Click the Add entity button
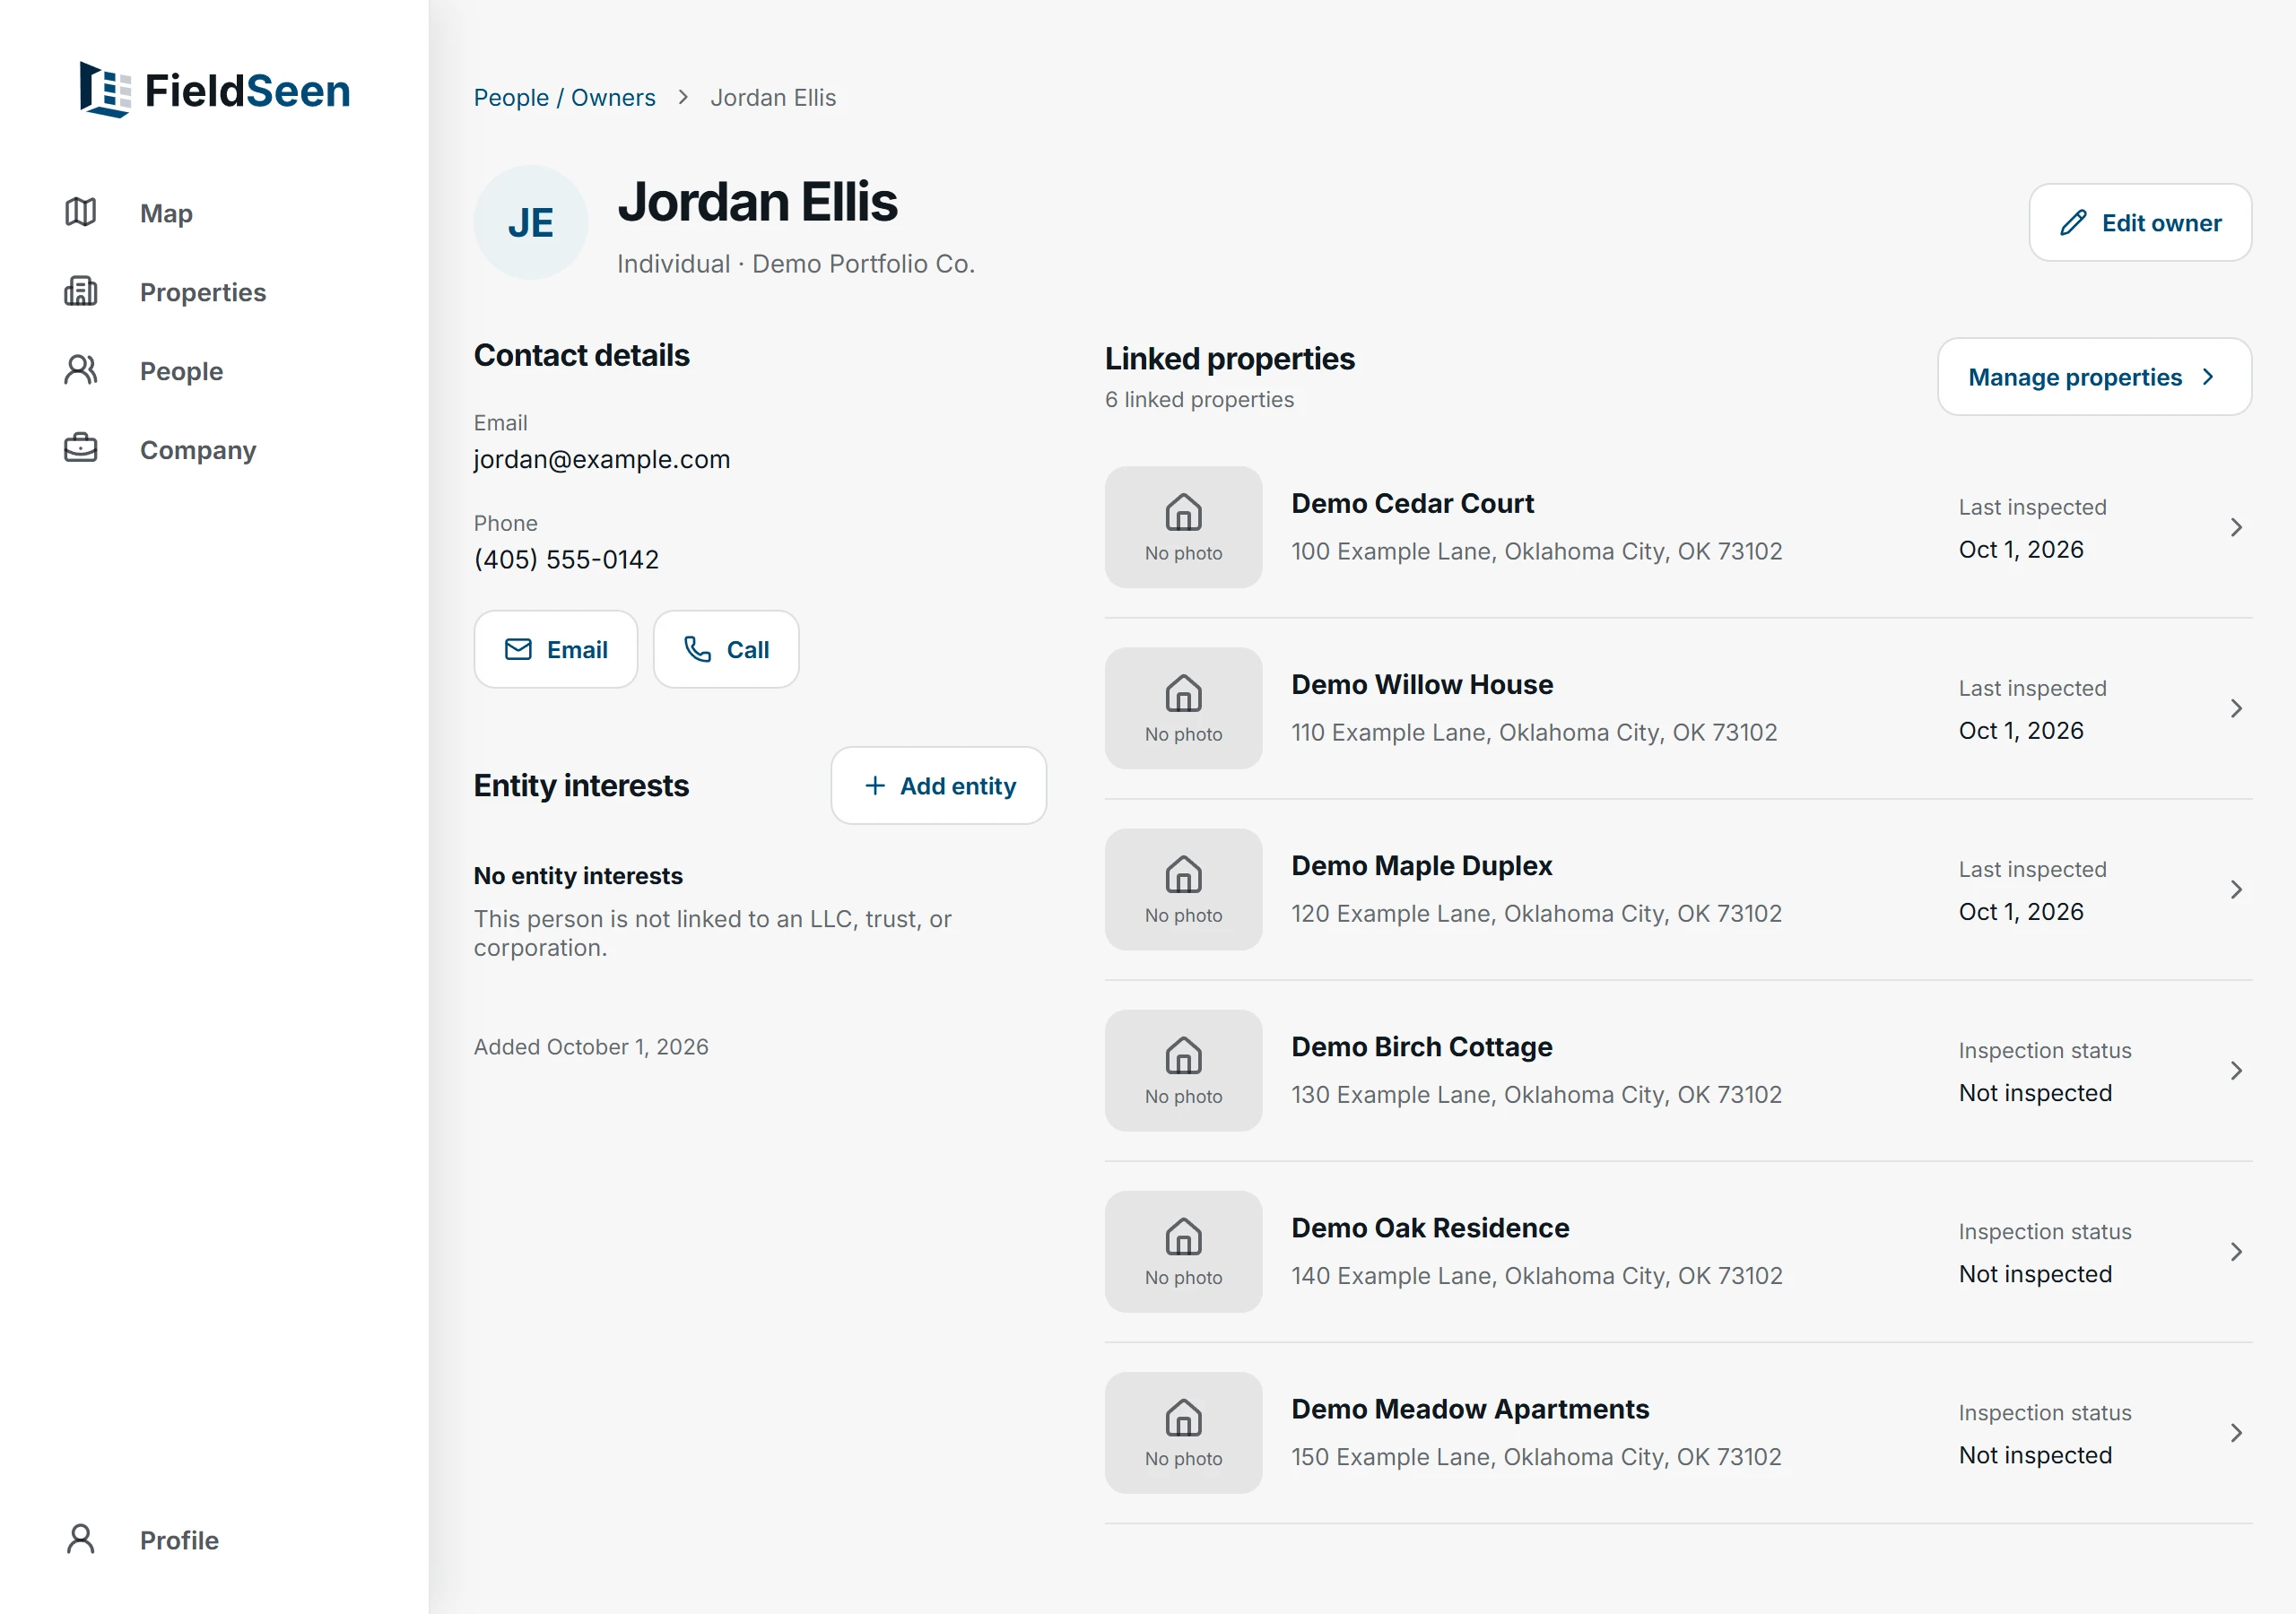This screenshot has height=1614, width=2296. click(938, 785)
